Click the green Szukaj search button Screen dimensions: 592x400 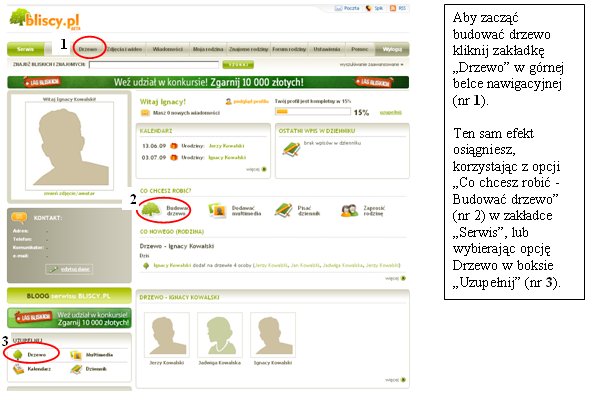point(238,65)
